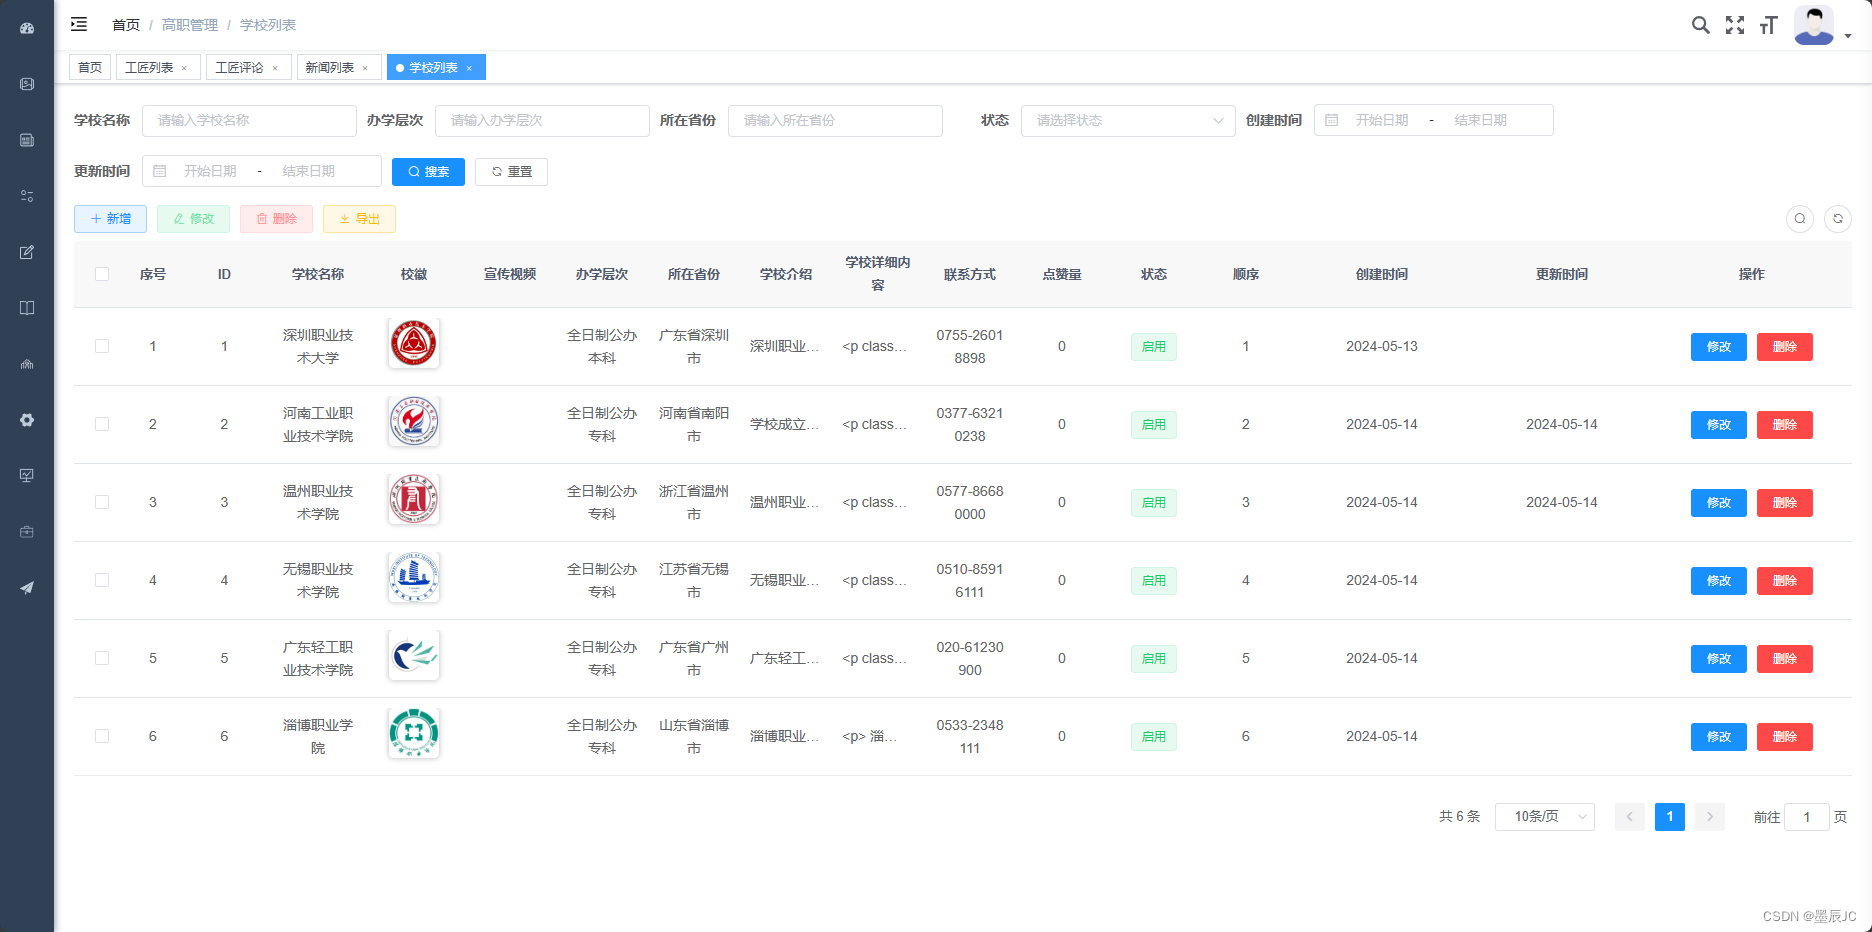View the 广东轻工职业技术学院 school emblem
Screen dimensions: 1872x932
[x=414, y=656]
